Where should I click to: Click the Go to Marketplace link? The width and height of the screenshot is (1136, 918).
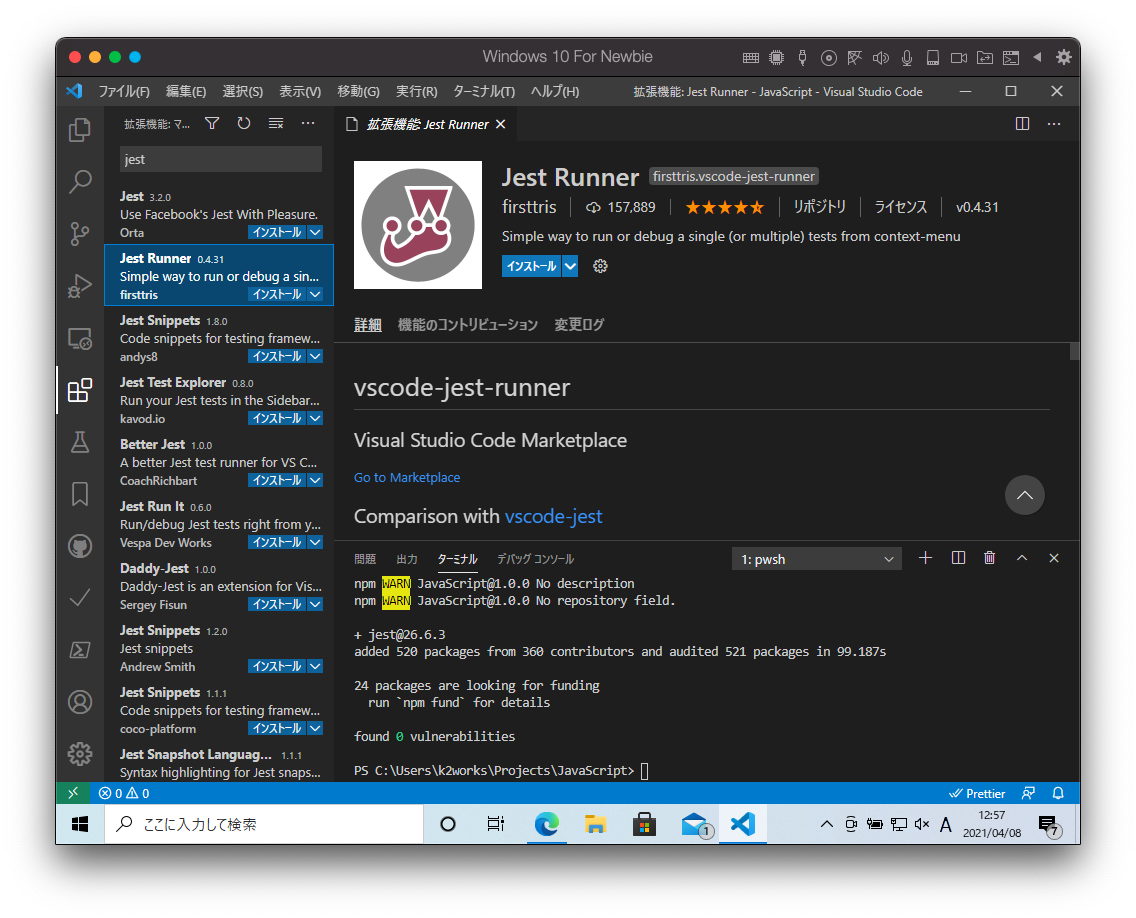(x=407, y=477)
